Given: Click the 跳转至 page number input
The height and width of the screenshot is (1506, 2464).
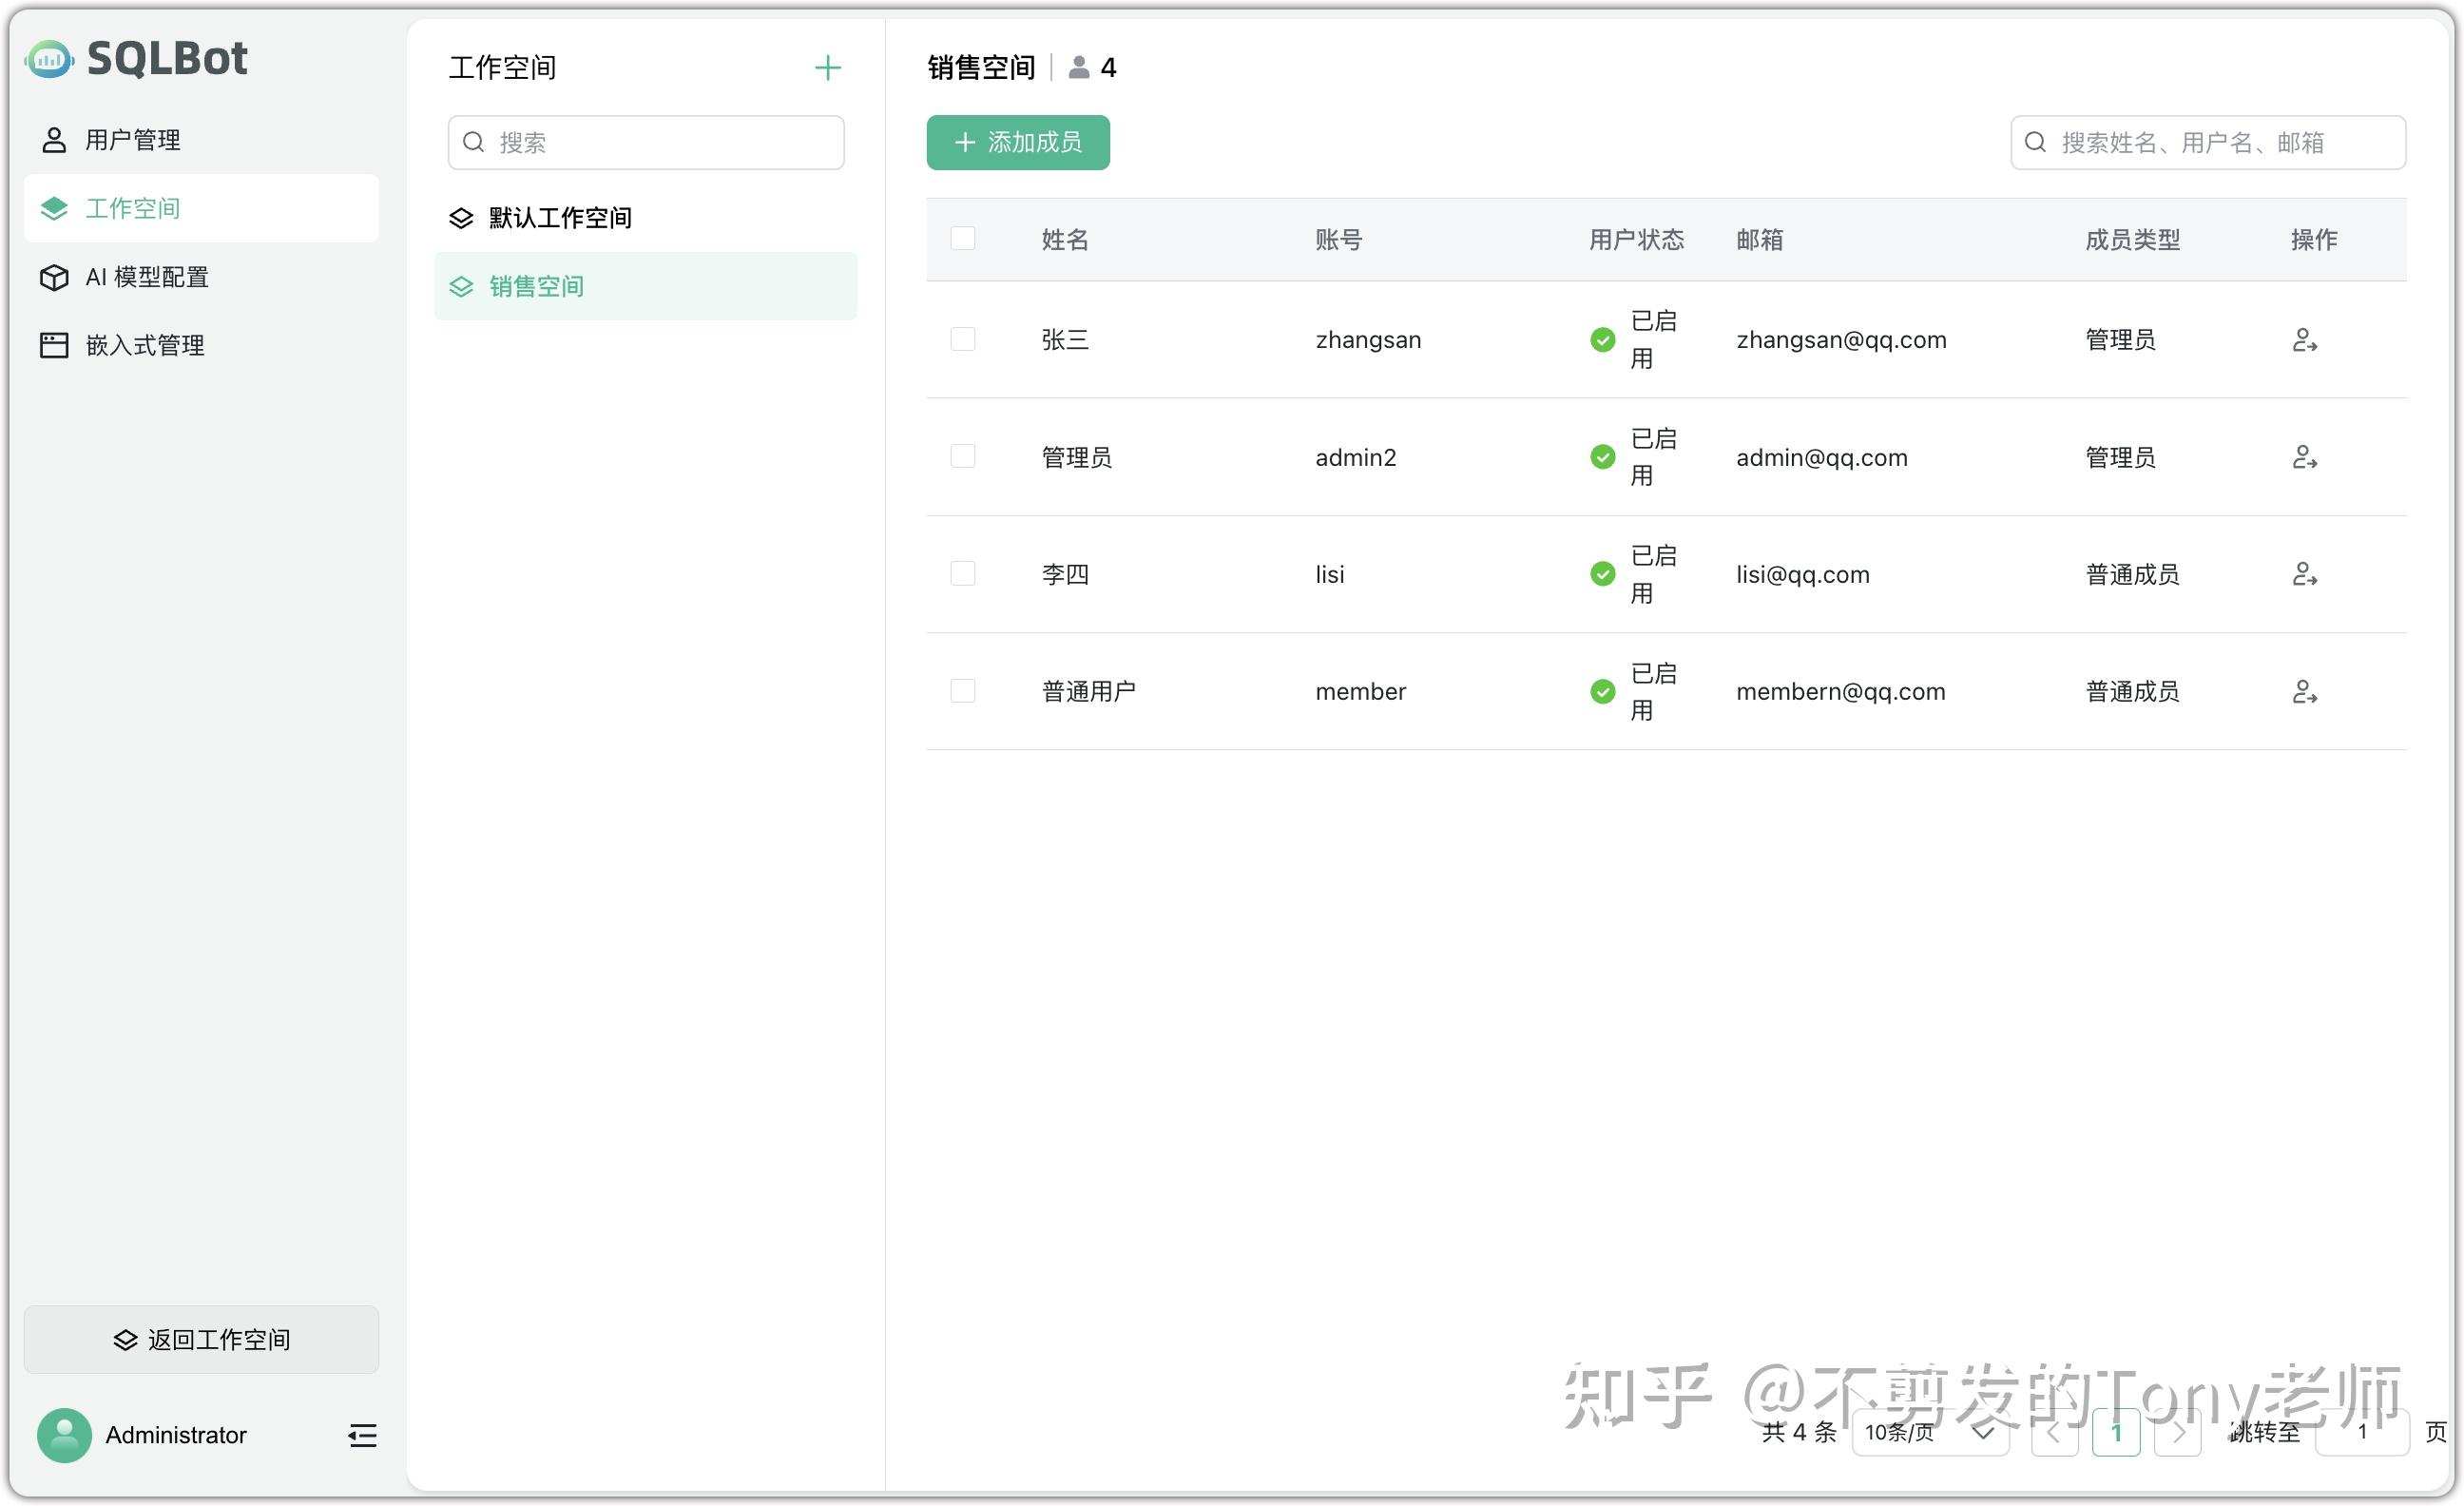Looking at the screenshot, I should 2361,1432.
